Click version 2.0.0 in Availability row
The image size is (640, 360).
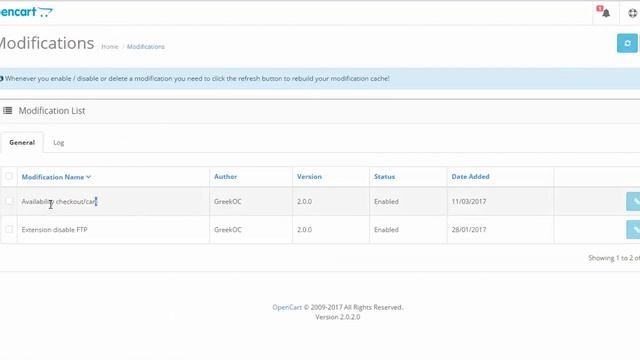304,201
